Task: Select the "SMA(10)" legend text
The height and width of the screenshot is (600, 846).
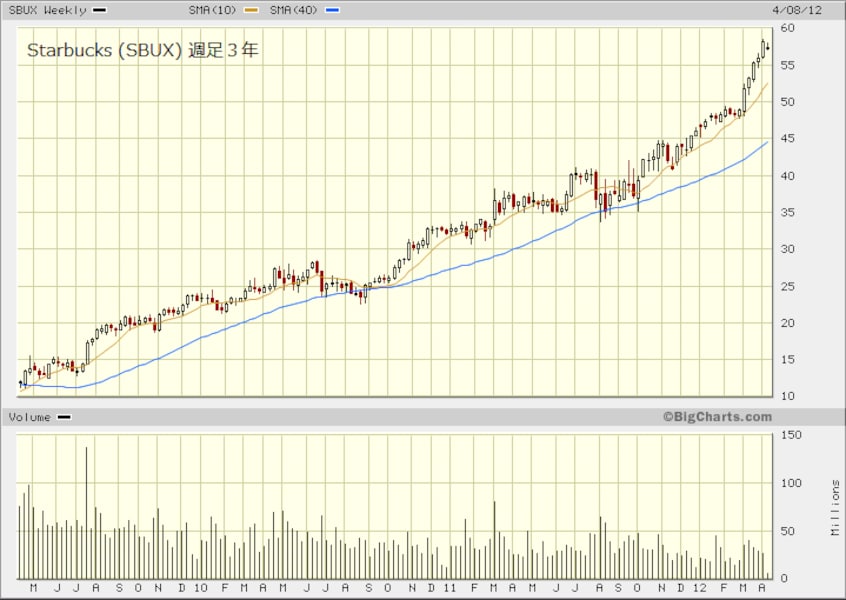Action: (x=212, y=10)
